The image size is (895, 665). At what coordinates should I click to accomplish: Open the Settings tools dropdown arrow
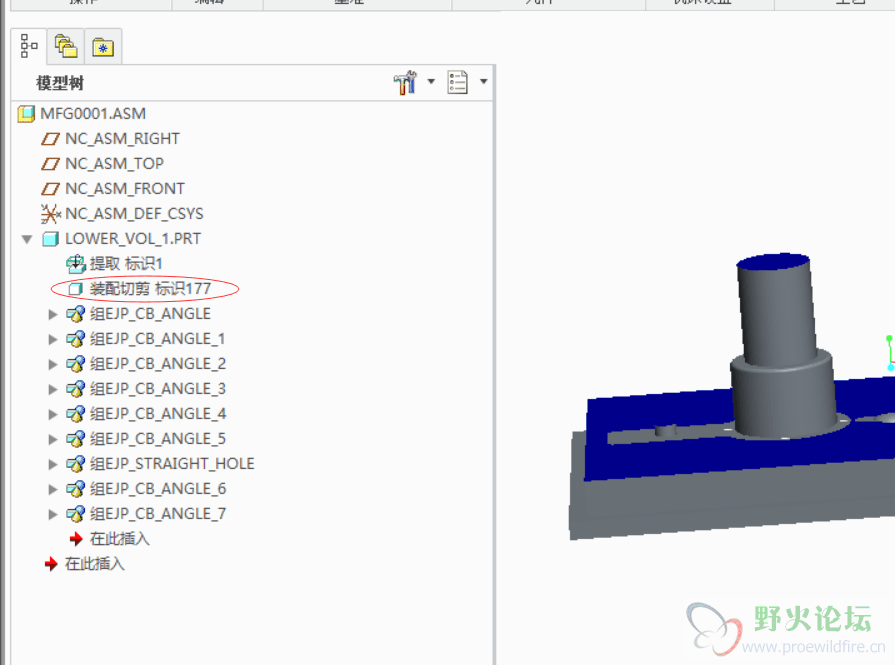click(431, 82)
